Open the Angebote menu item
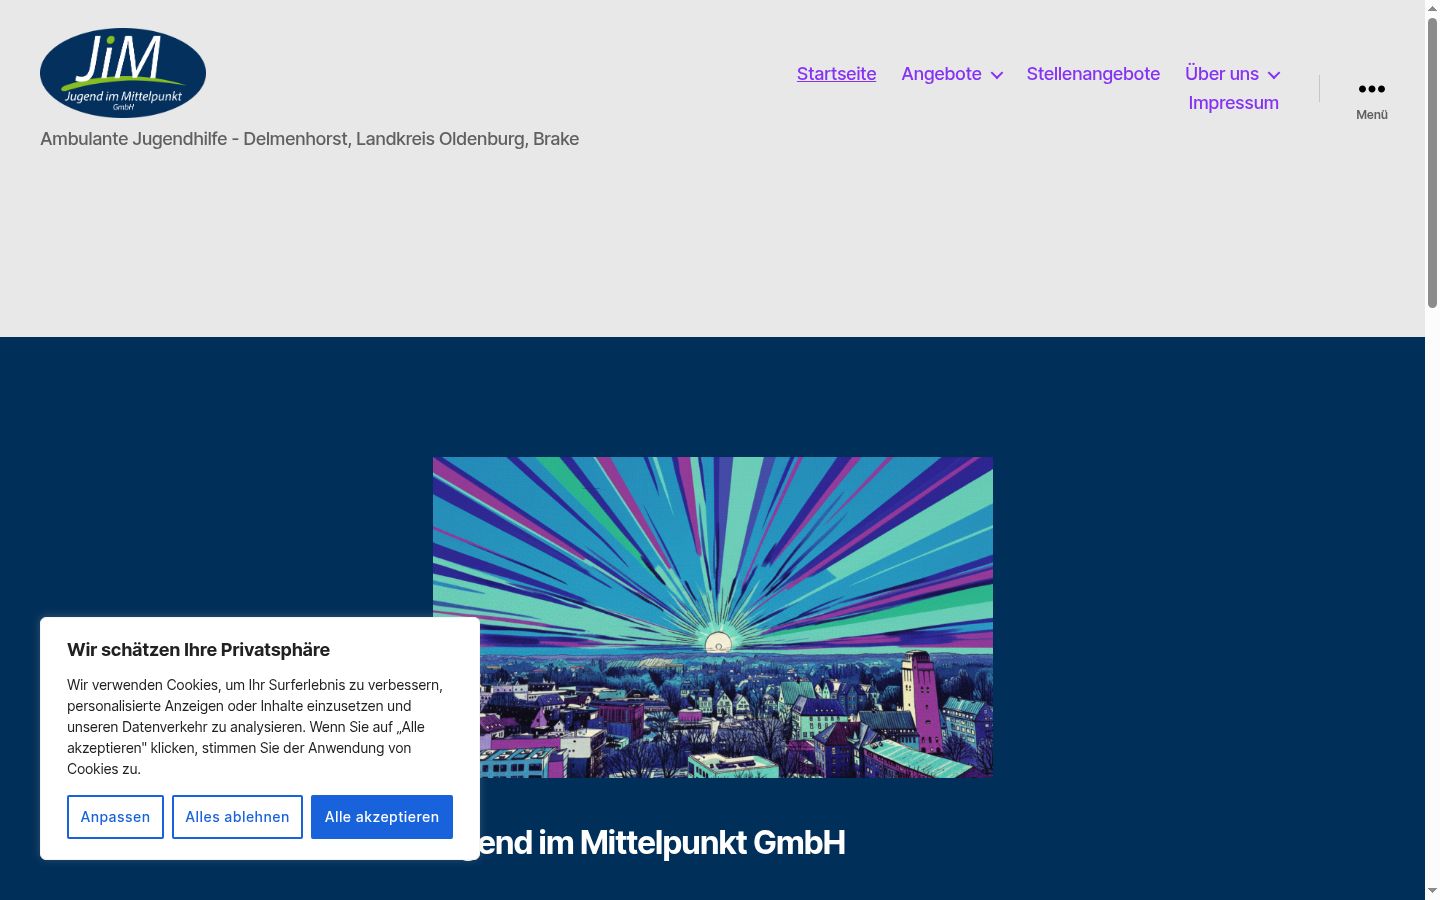 click(x=941, y=74)
